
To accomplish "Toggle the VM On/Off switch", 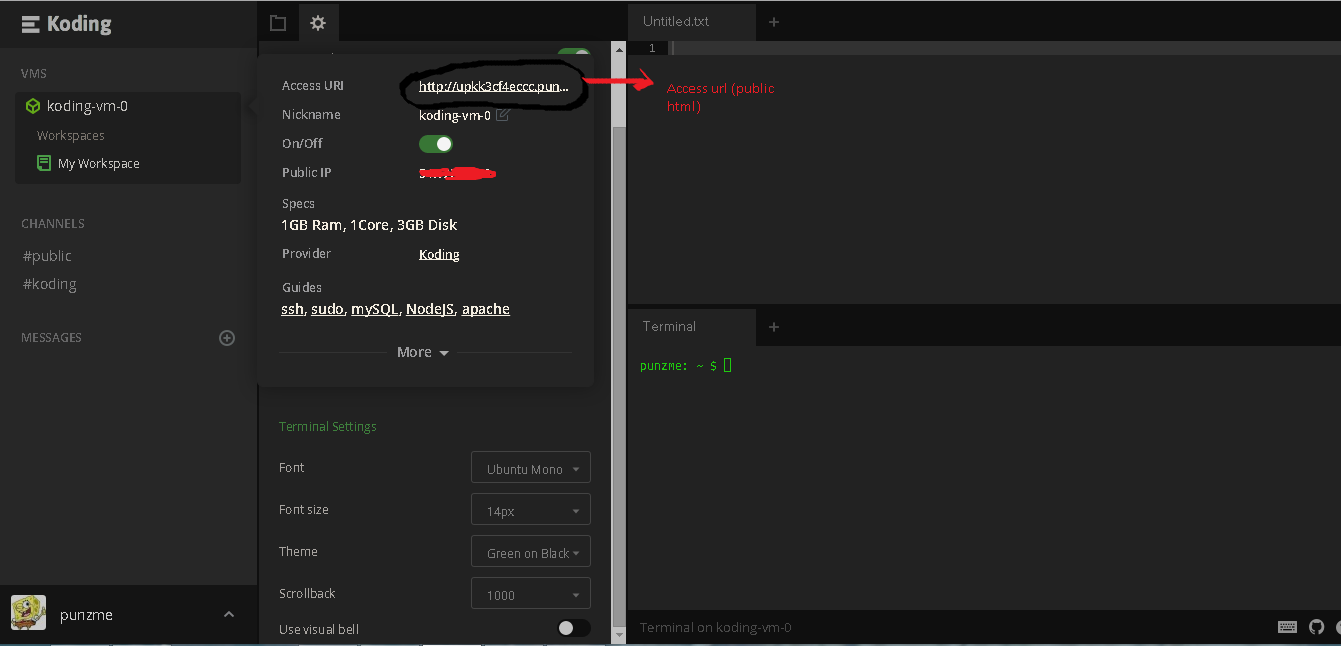I will tap(435, 143).
